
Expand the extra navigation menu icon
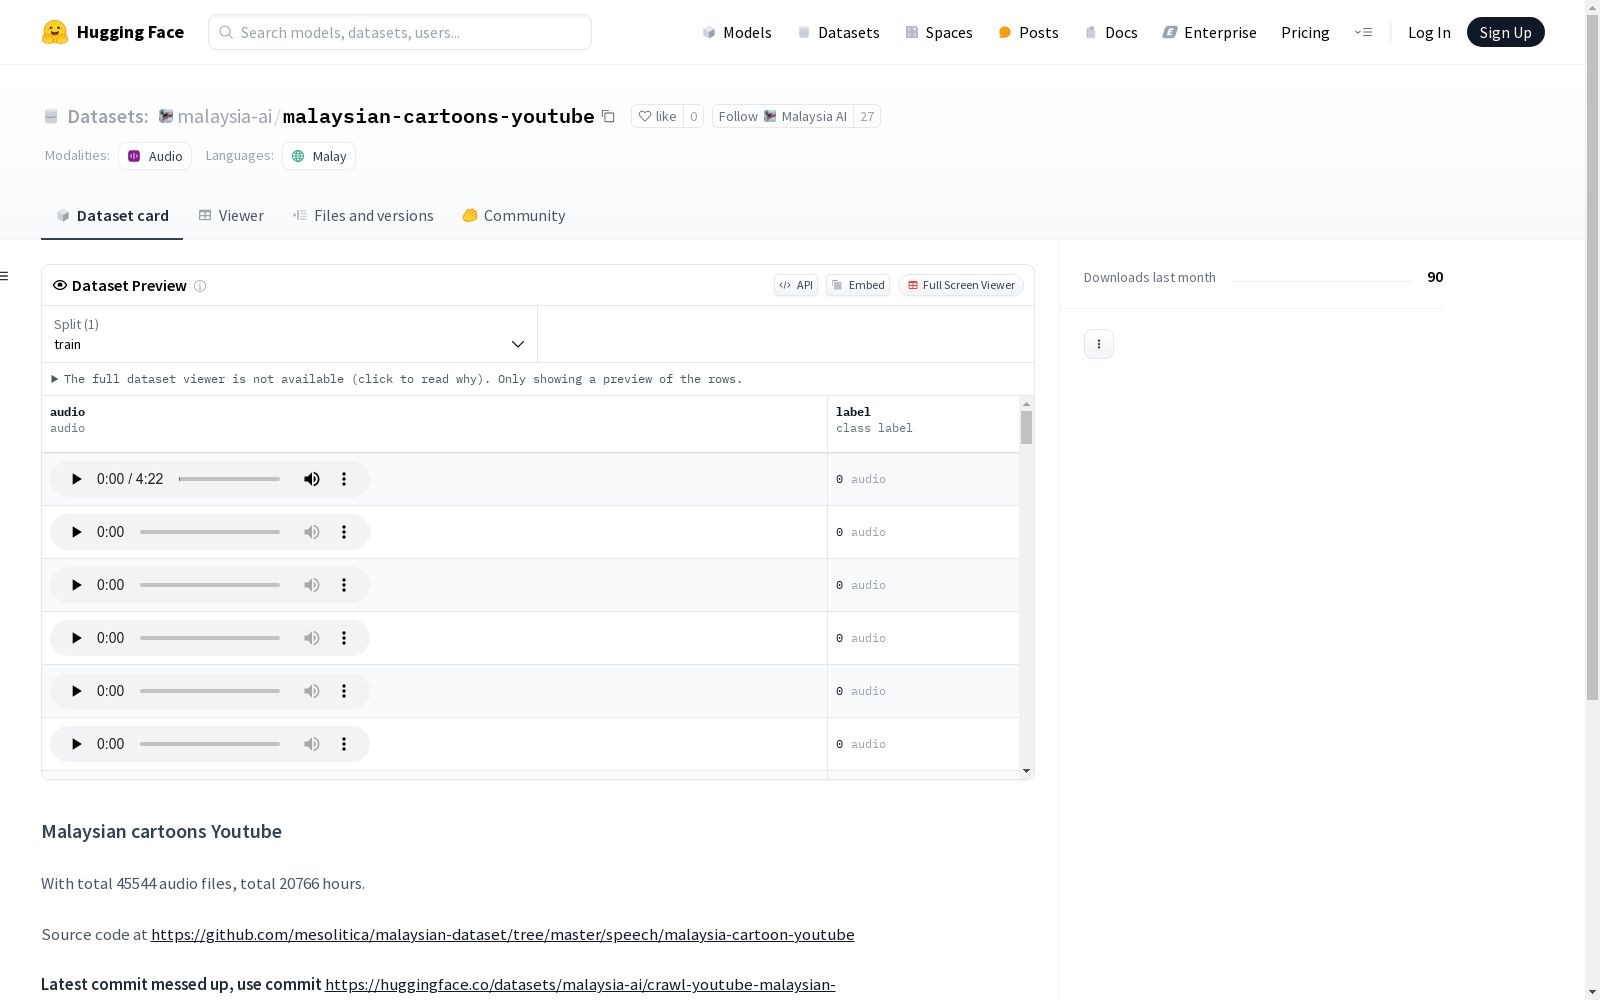click(1363, 32)
